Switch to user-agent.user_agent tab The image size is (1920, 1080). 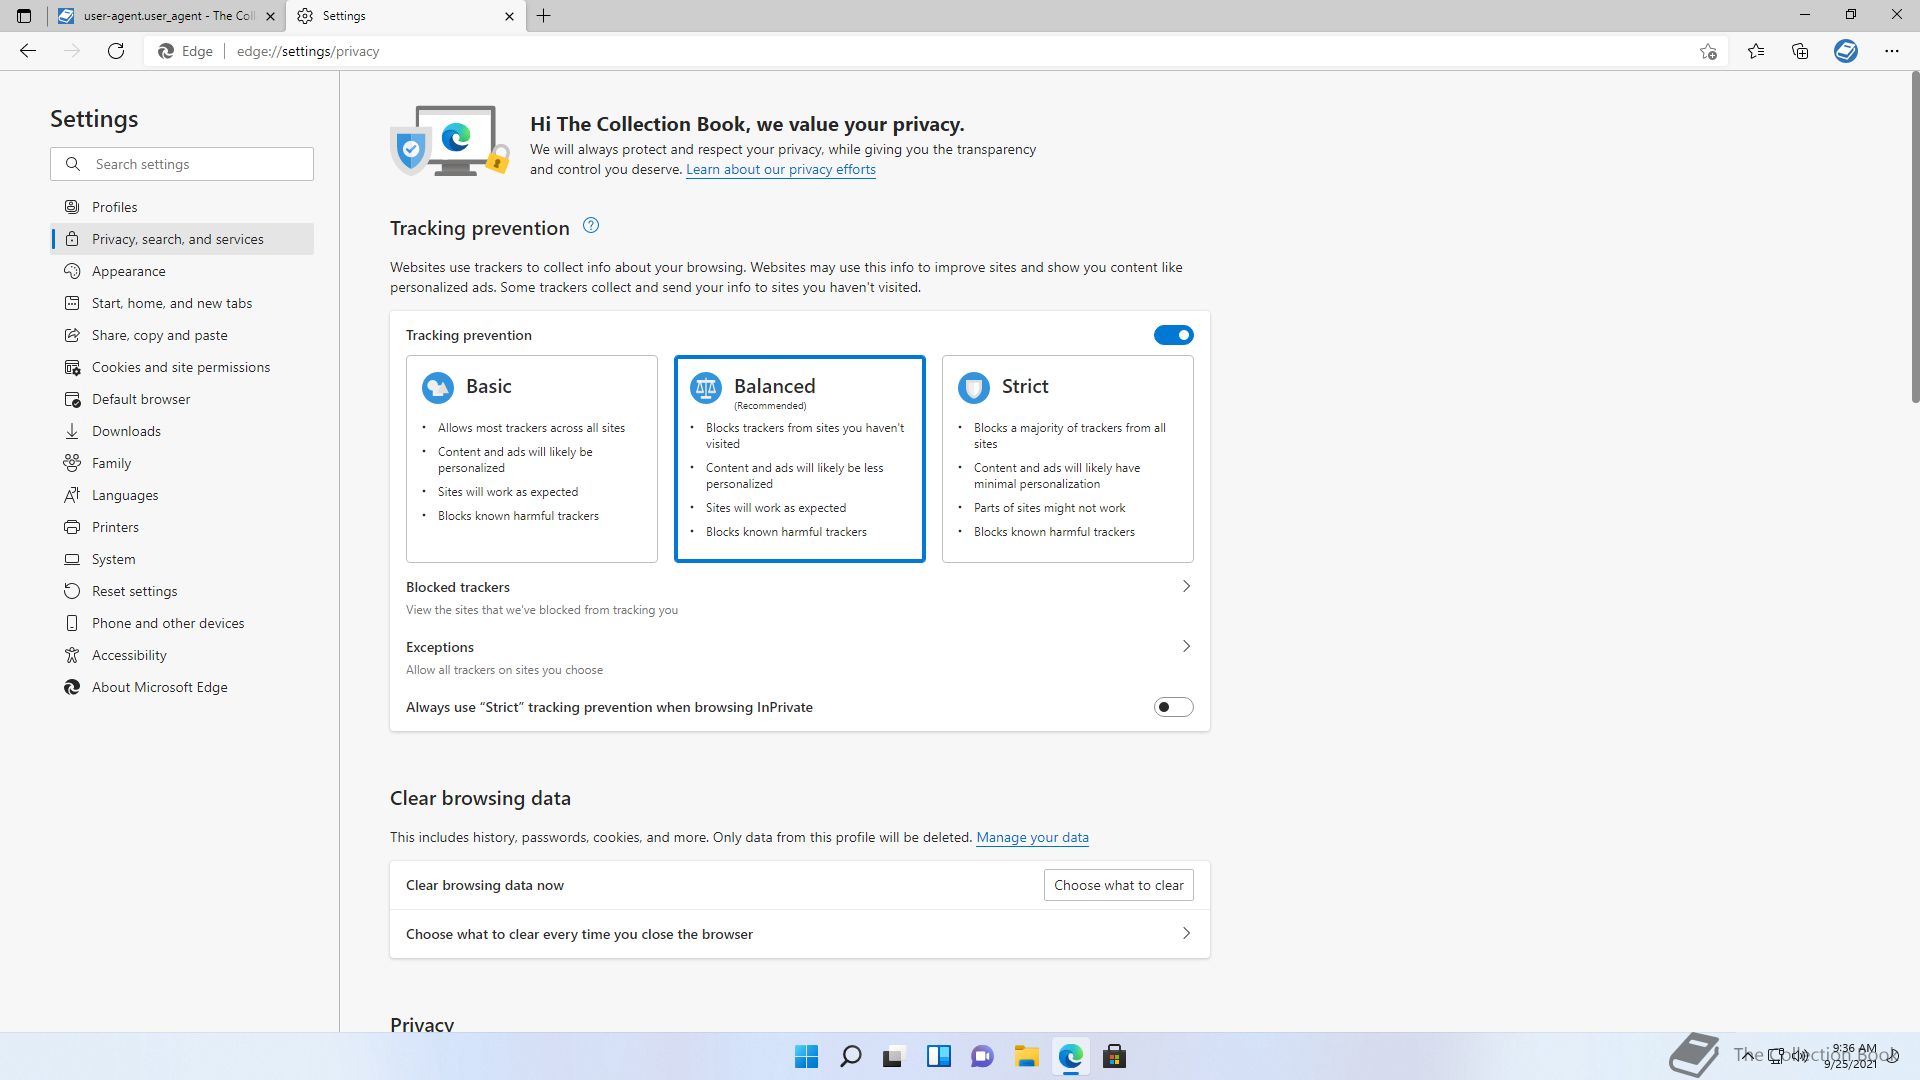(165, 16)
